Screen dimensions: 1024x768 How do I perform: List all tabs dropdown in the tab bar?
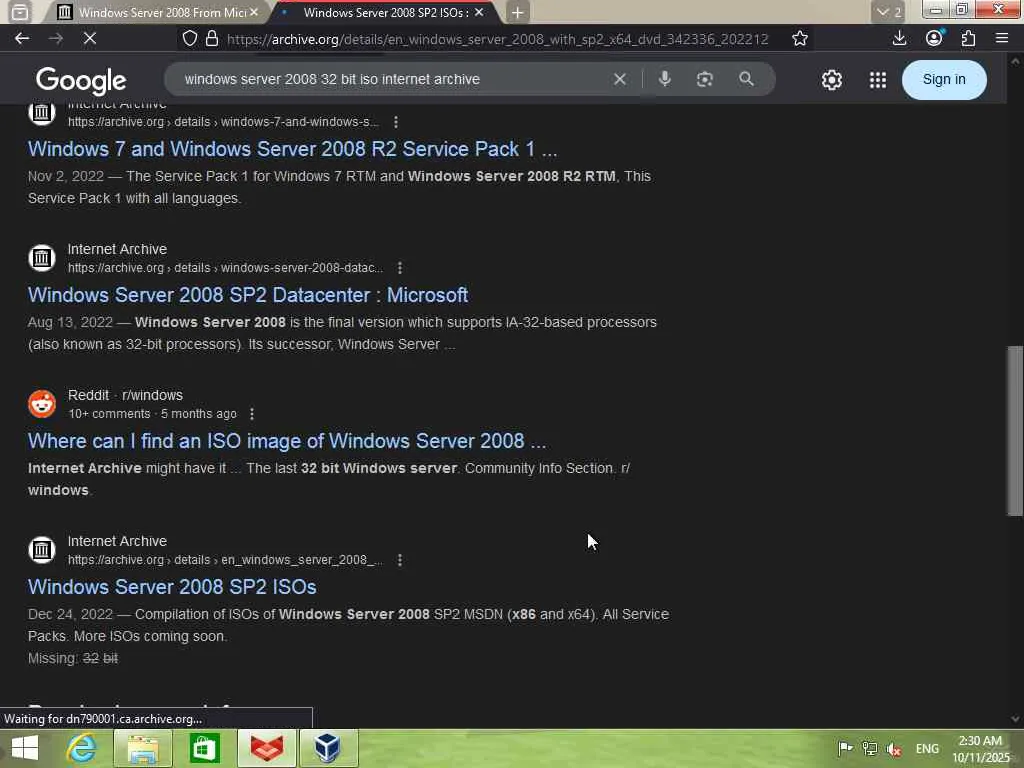888,12
